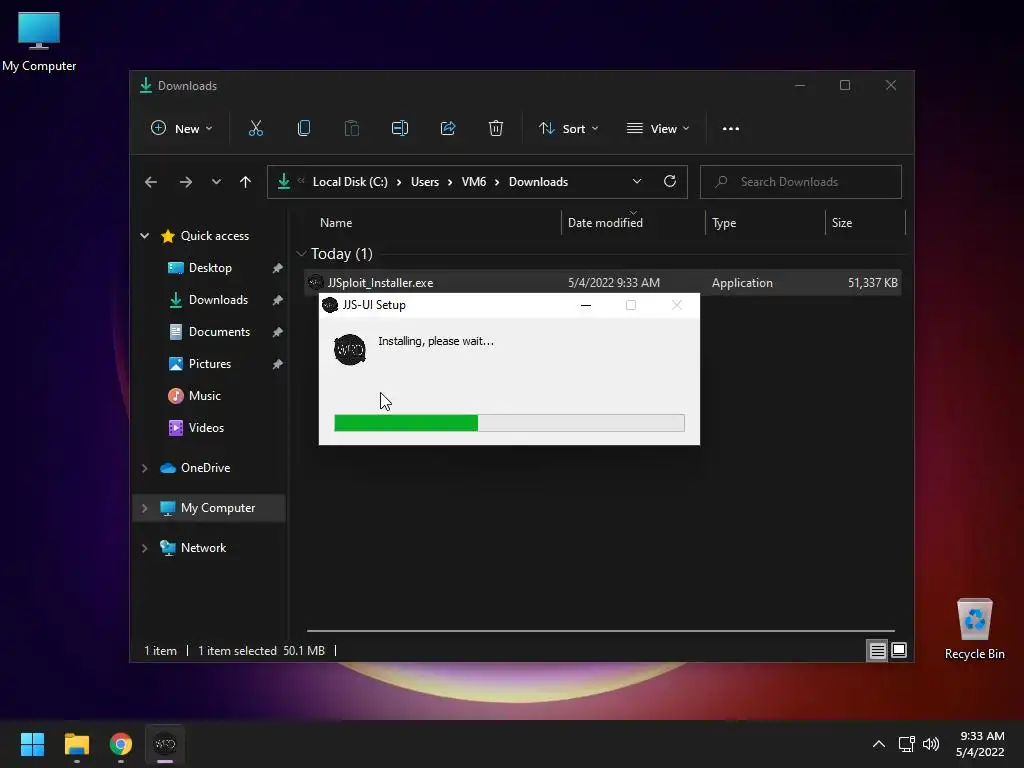Click the Rename icon in toolbar

400,129
